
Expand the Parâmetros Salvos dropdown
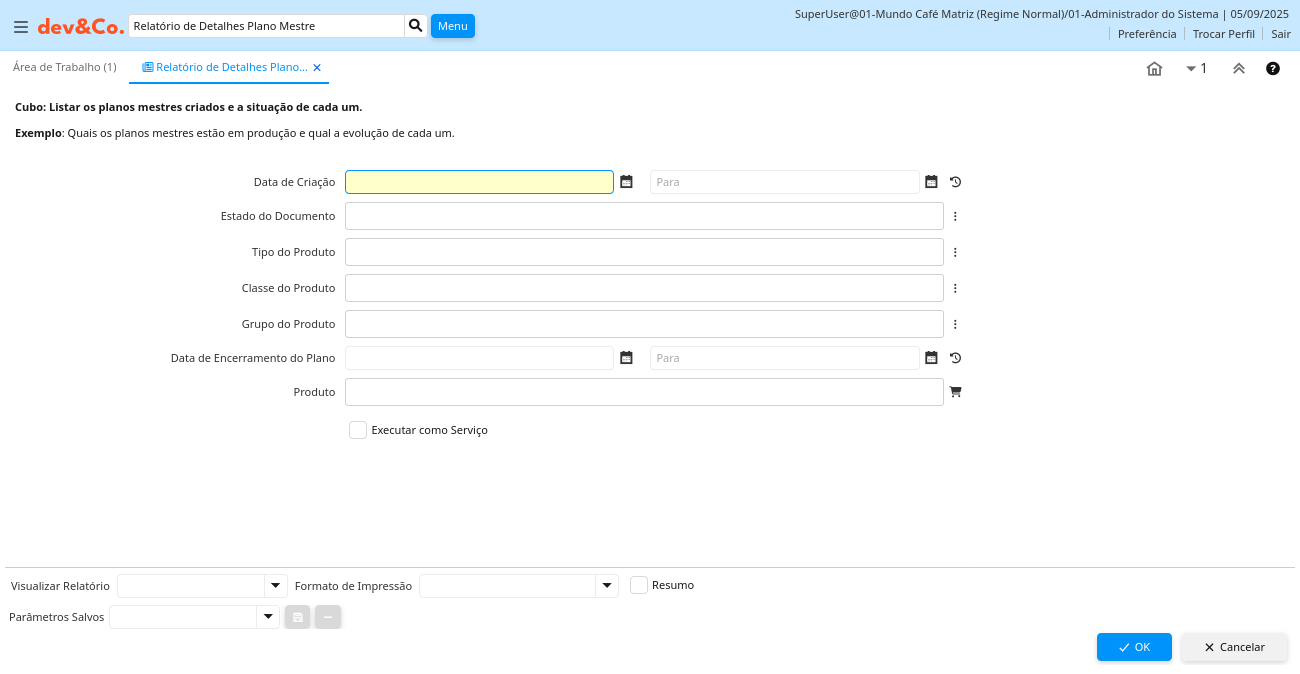(267, 617)
